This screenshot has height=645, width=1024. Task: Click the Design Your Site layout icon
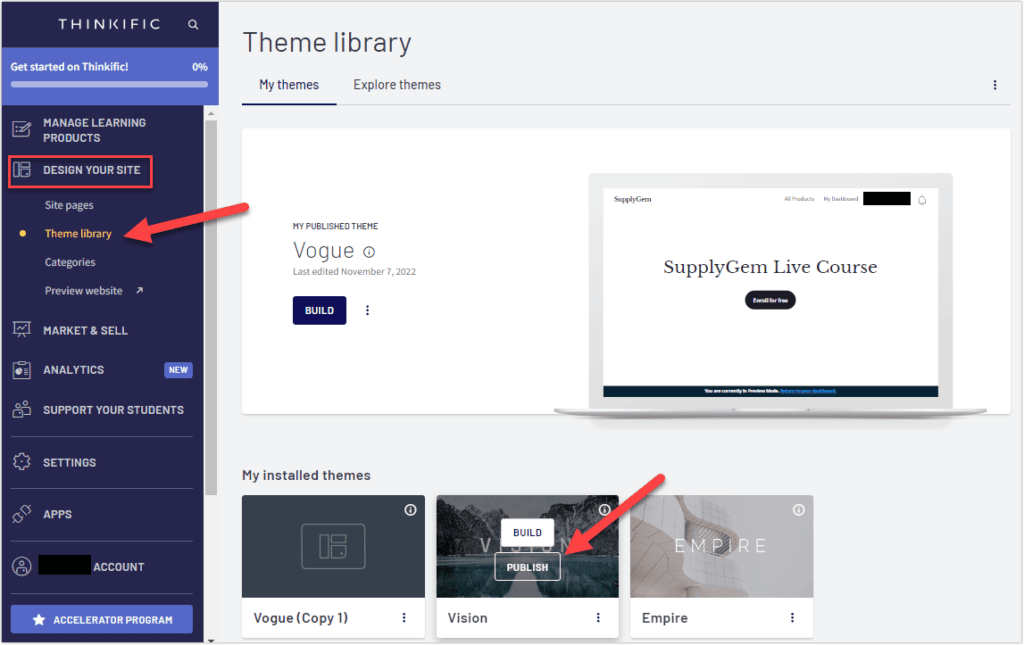22,170
